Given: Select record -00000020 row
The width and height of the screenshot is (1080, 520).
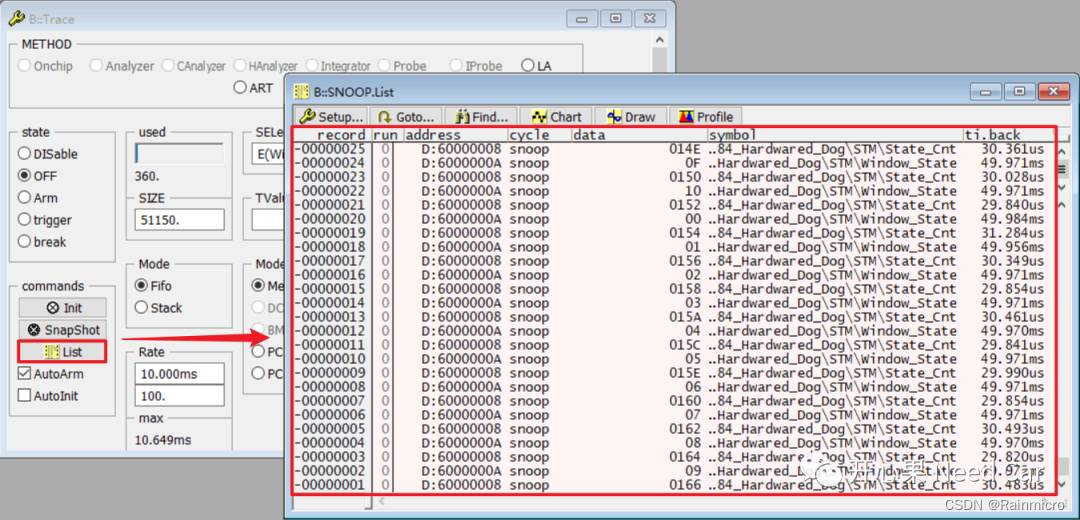Looking at the screenshot, I should pos(673,219).
